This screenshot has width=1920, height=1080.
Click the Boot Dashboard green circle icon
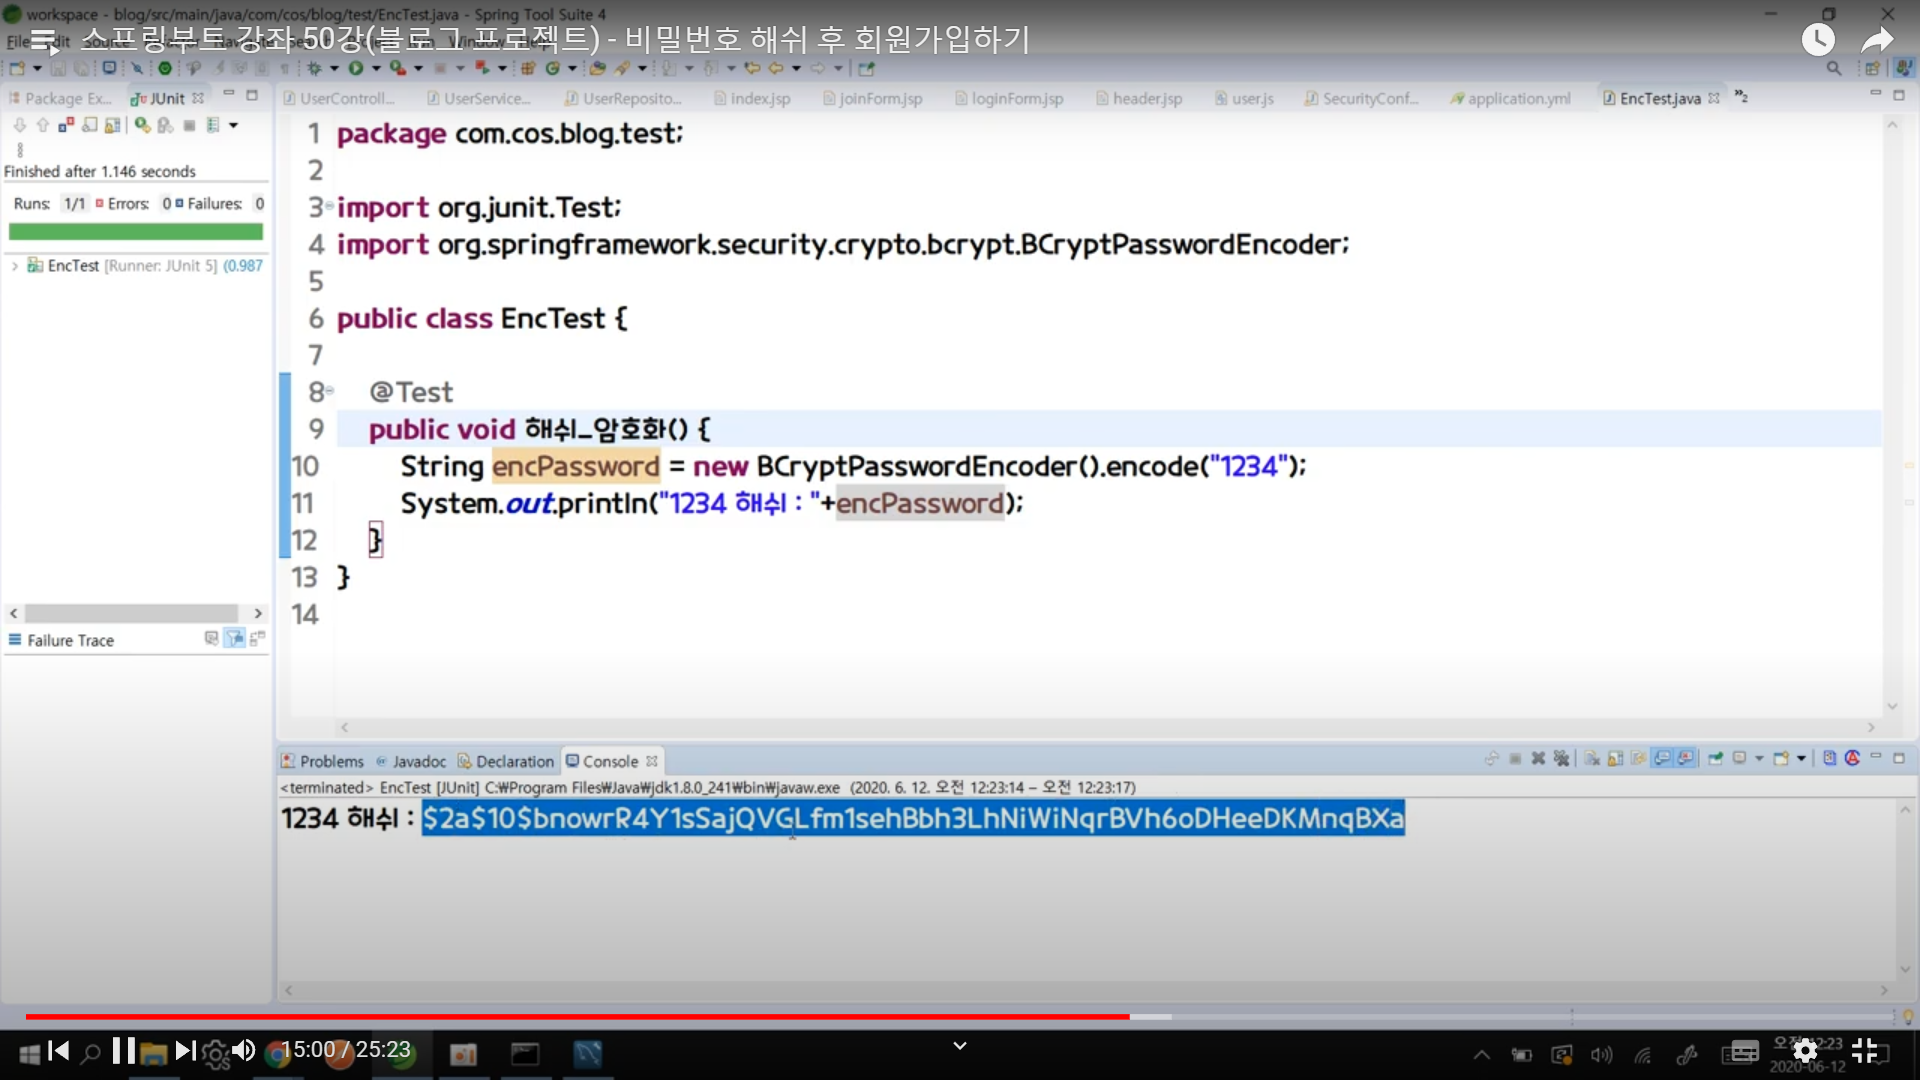click(x=165, y=68)
